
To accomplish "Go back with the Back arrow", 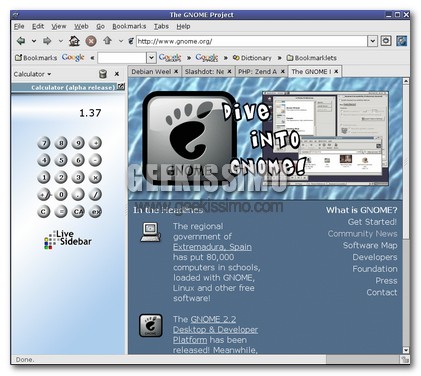I will pos(21,41).
